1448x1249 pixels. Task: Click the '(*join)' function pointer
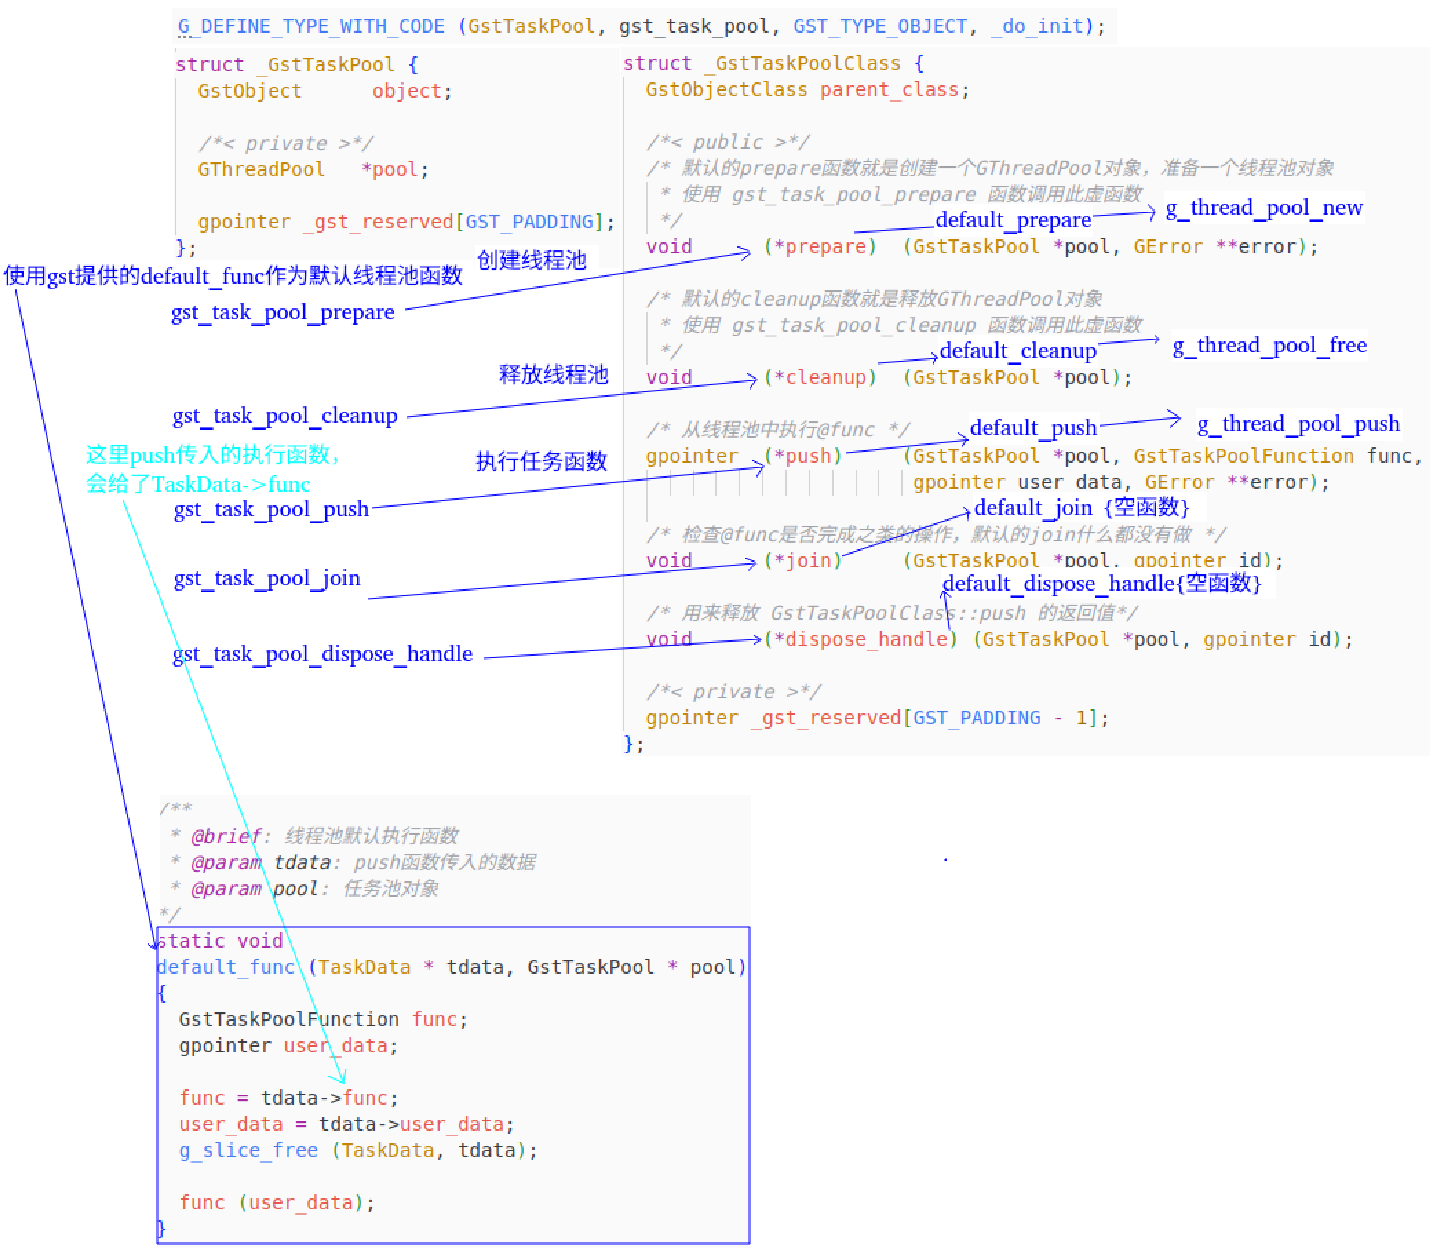coord(804,560)
